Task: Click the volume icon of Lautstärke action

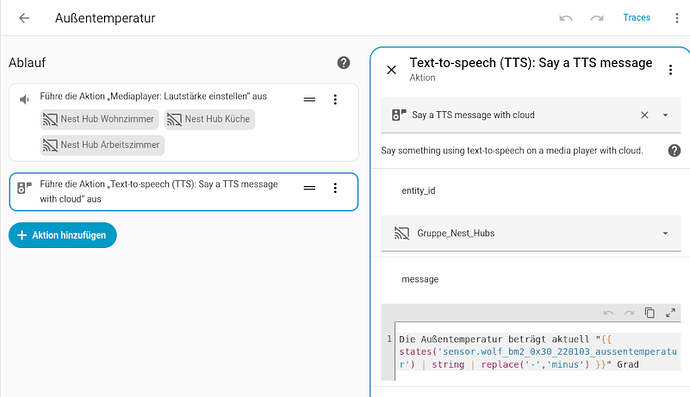Action: [24, 99]
